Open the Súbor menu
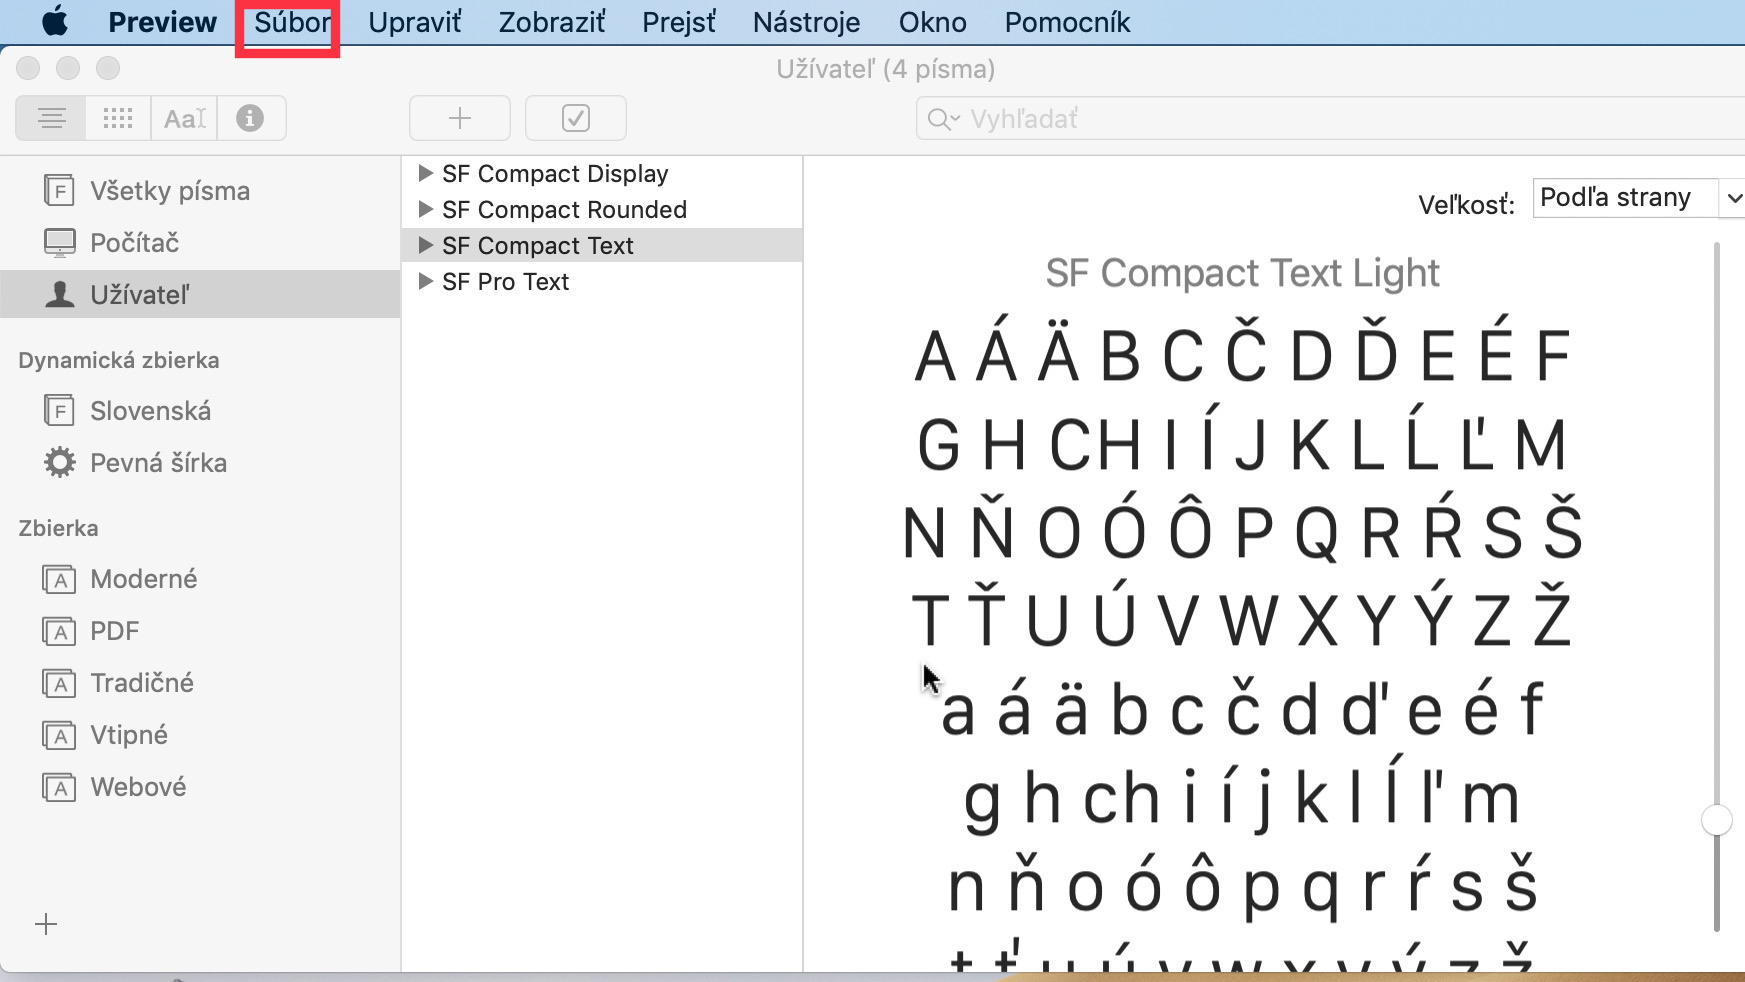 click(x=292, y=22)
